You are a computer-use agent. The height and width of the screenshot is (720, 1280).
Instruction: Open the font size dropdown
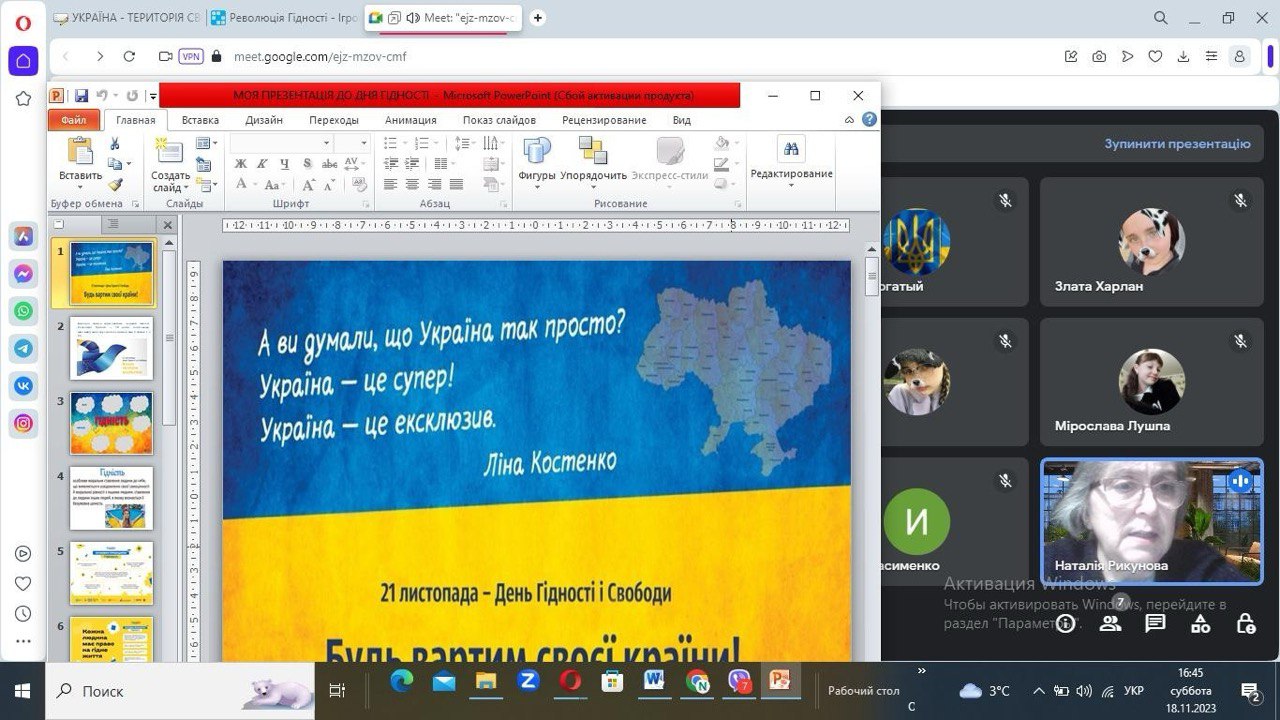pos(365,144)
